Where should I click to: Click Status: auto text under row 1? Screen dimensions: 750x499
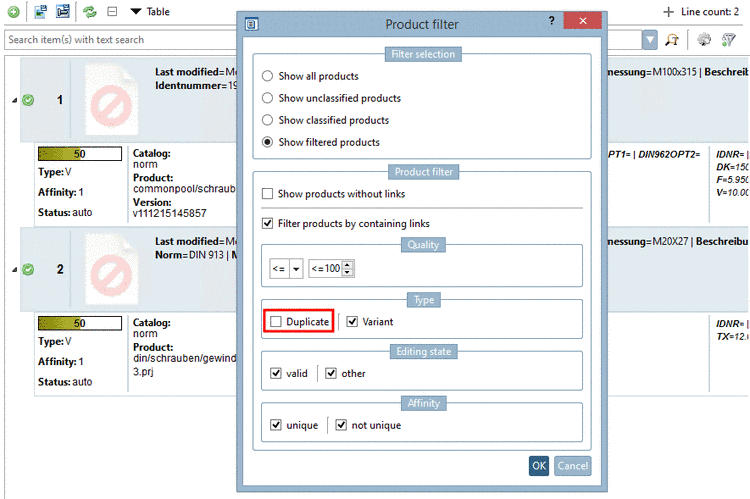pyautogui.click(x=65, y=212)
